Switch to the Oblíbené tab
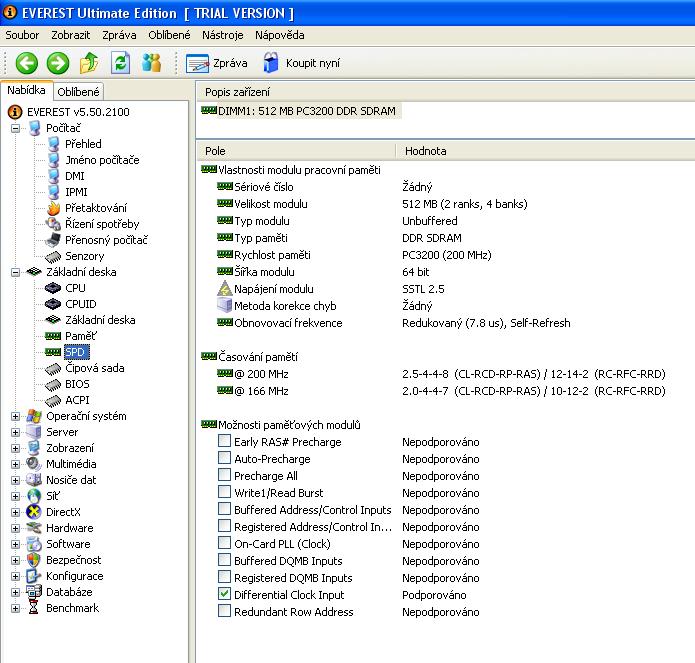 (77, 92)
